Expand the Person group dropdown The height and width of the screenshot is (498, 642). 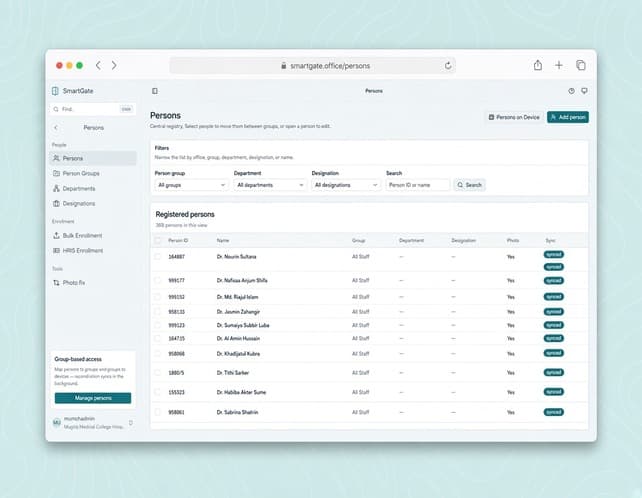[x=192, y=185]
